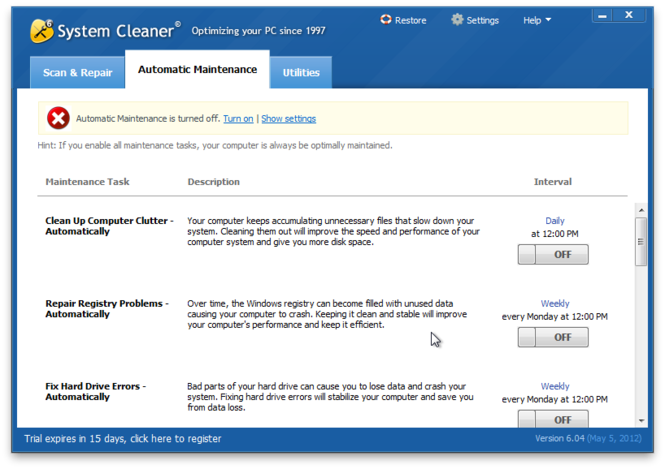This screenshot has width=665, height=469.
Task: Click the Turn on link
Action: tap(238, 119)
